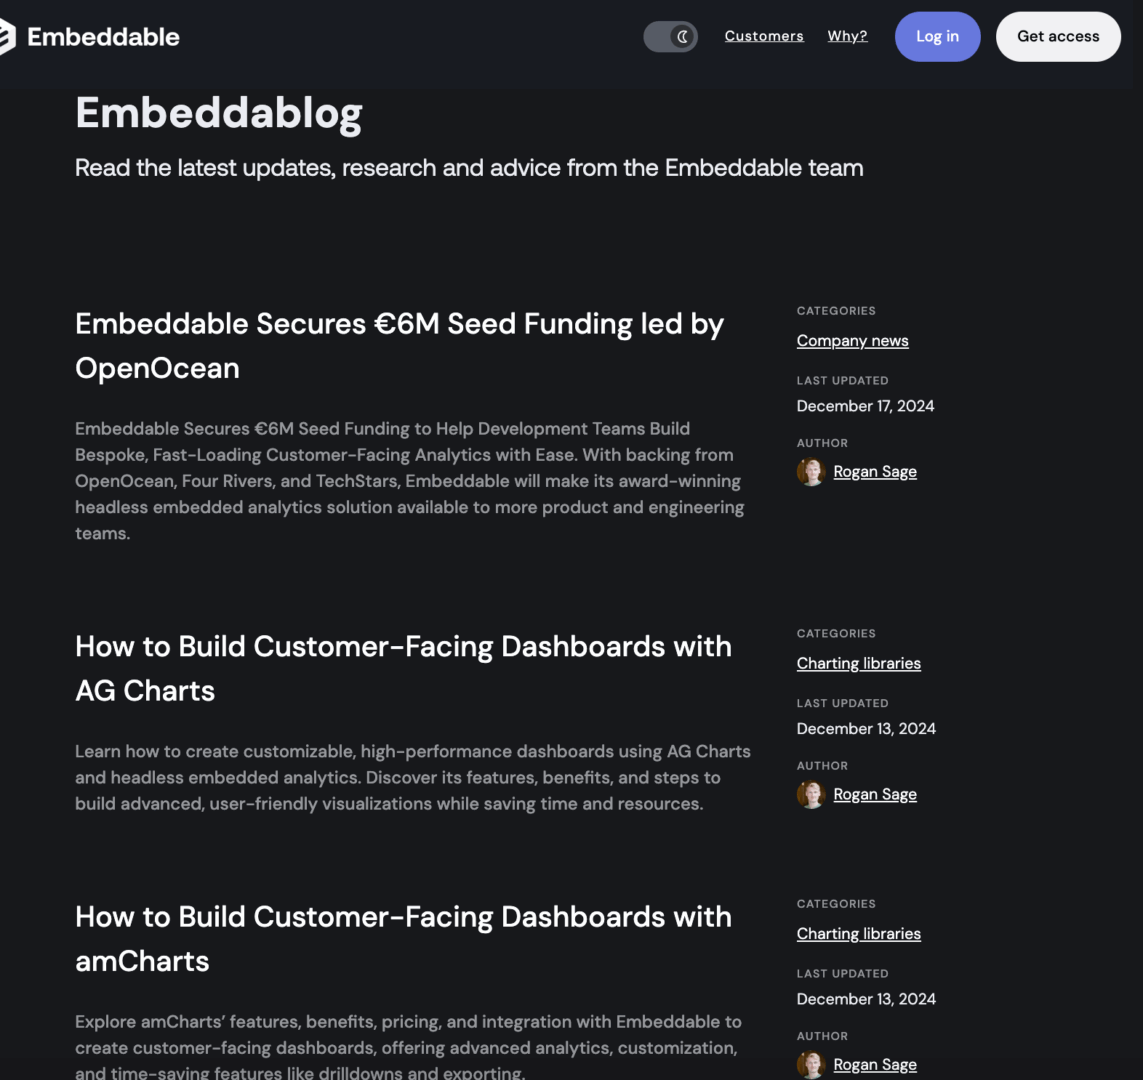Open the Company news category
This screenshot has height=1080, width=1143.
(x=852, y=340)
